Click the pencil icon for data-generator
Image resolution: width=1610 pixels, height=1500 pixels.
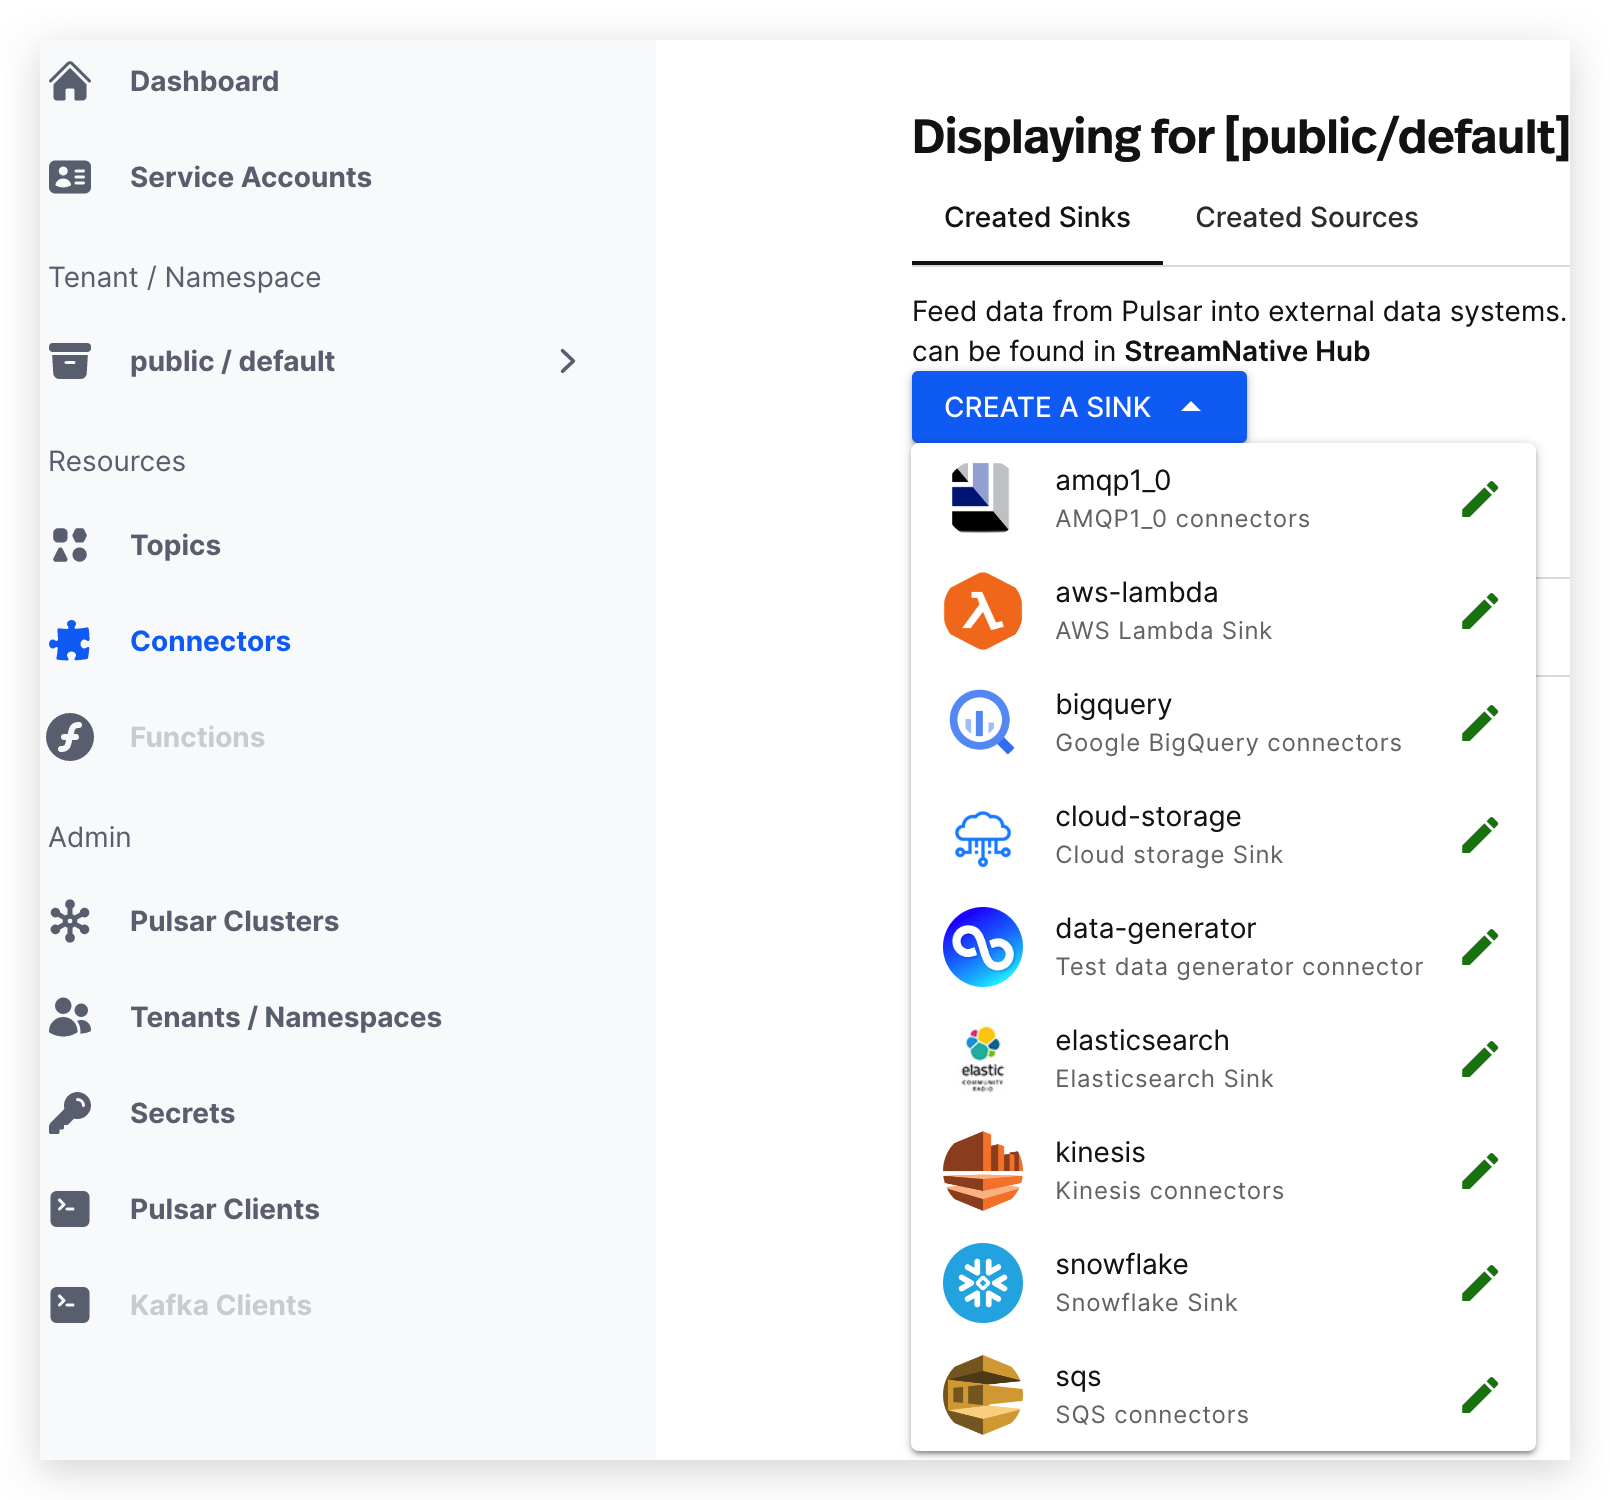point(1480,947)
